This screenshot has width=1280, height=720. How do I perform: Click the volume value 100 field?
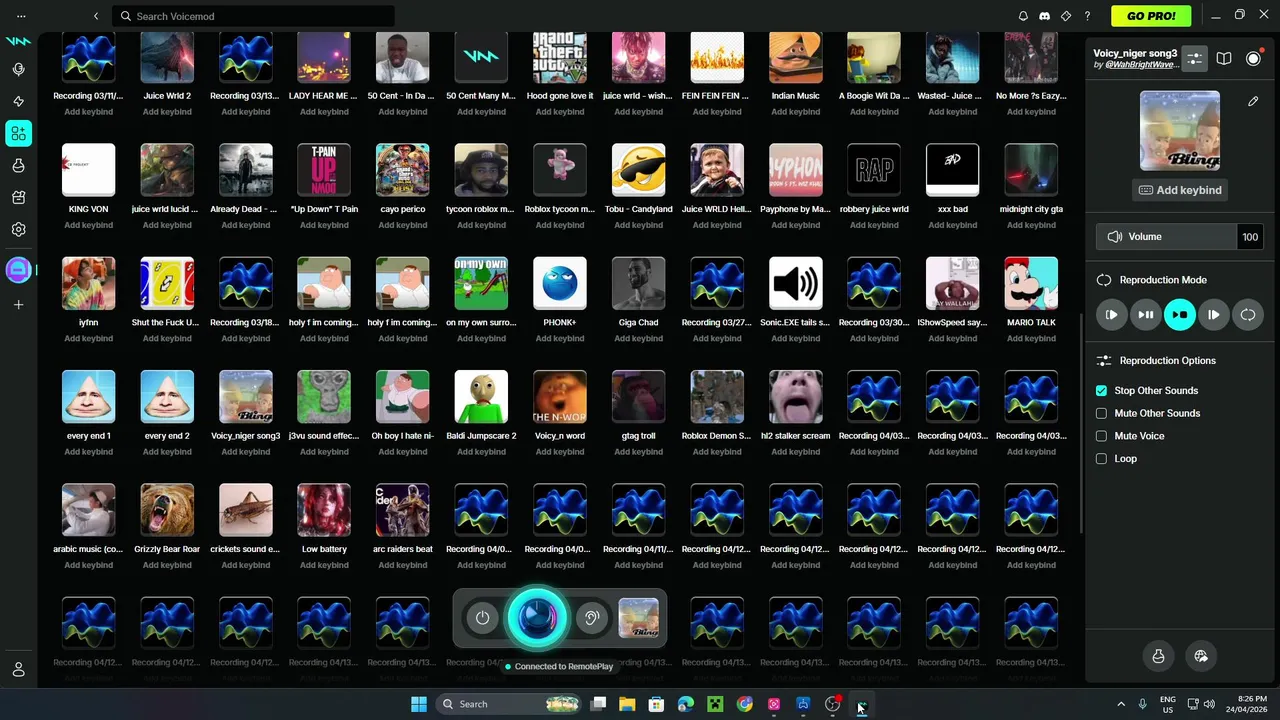pos(1250,237)
